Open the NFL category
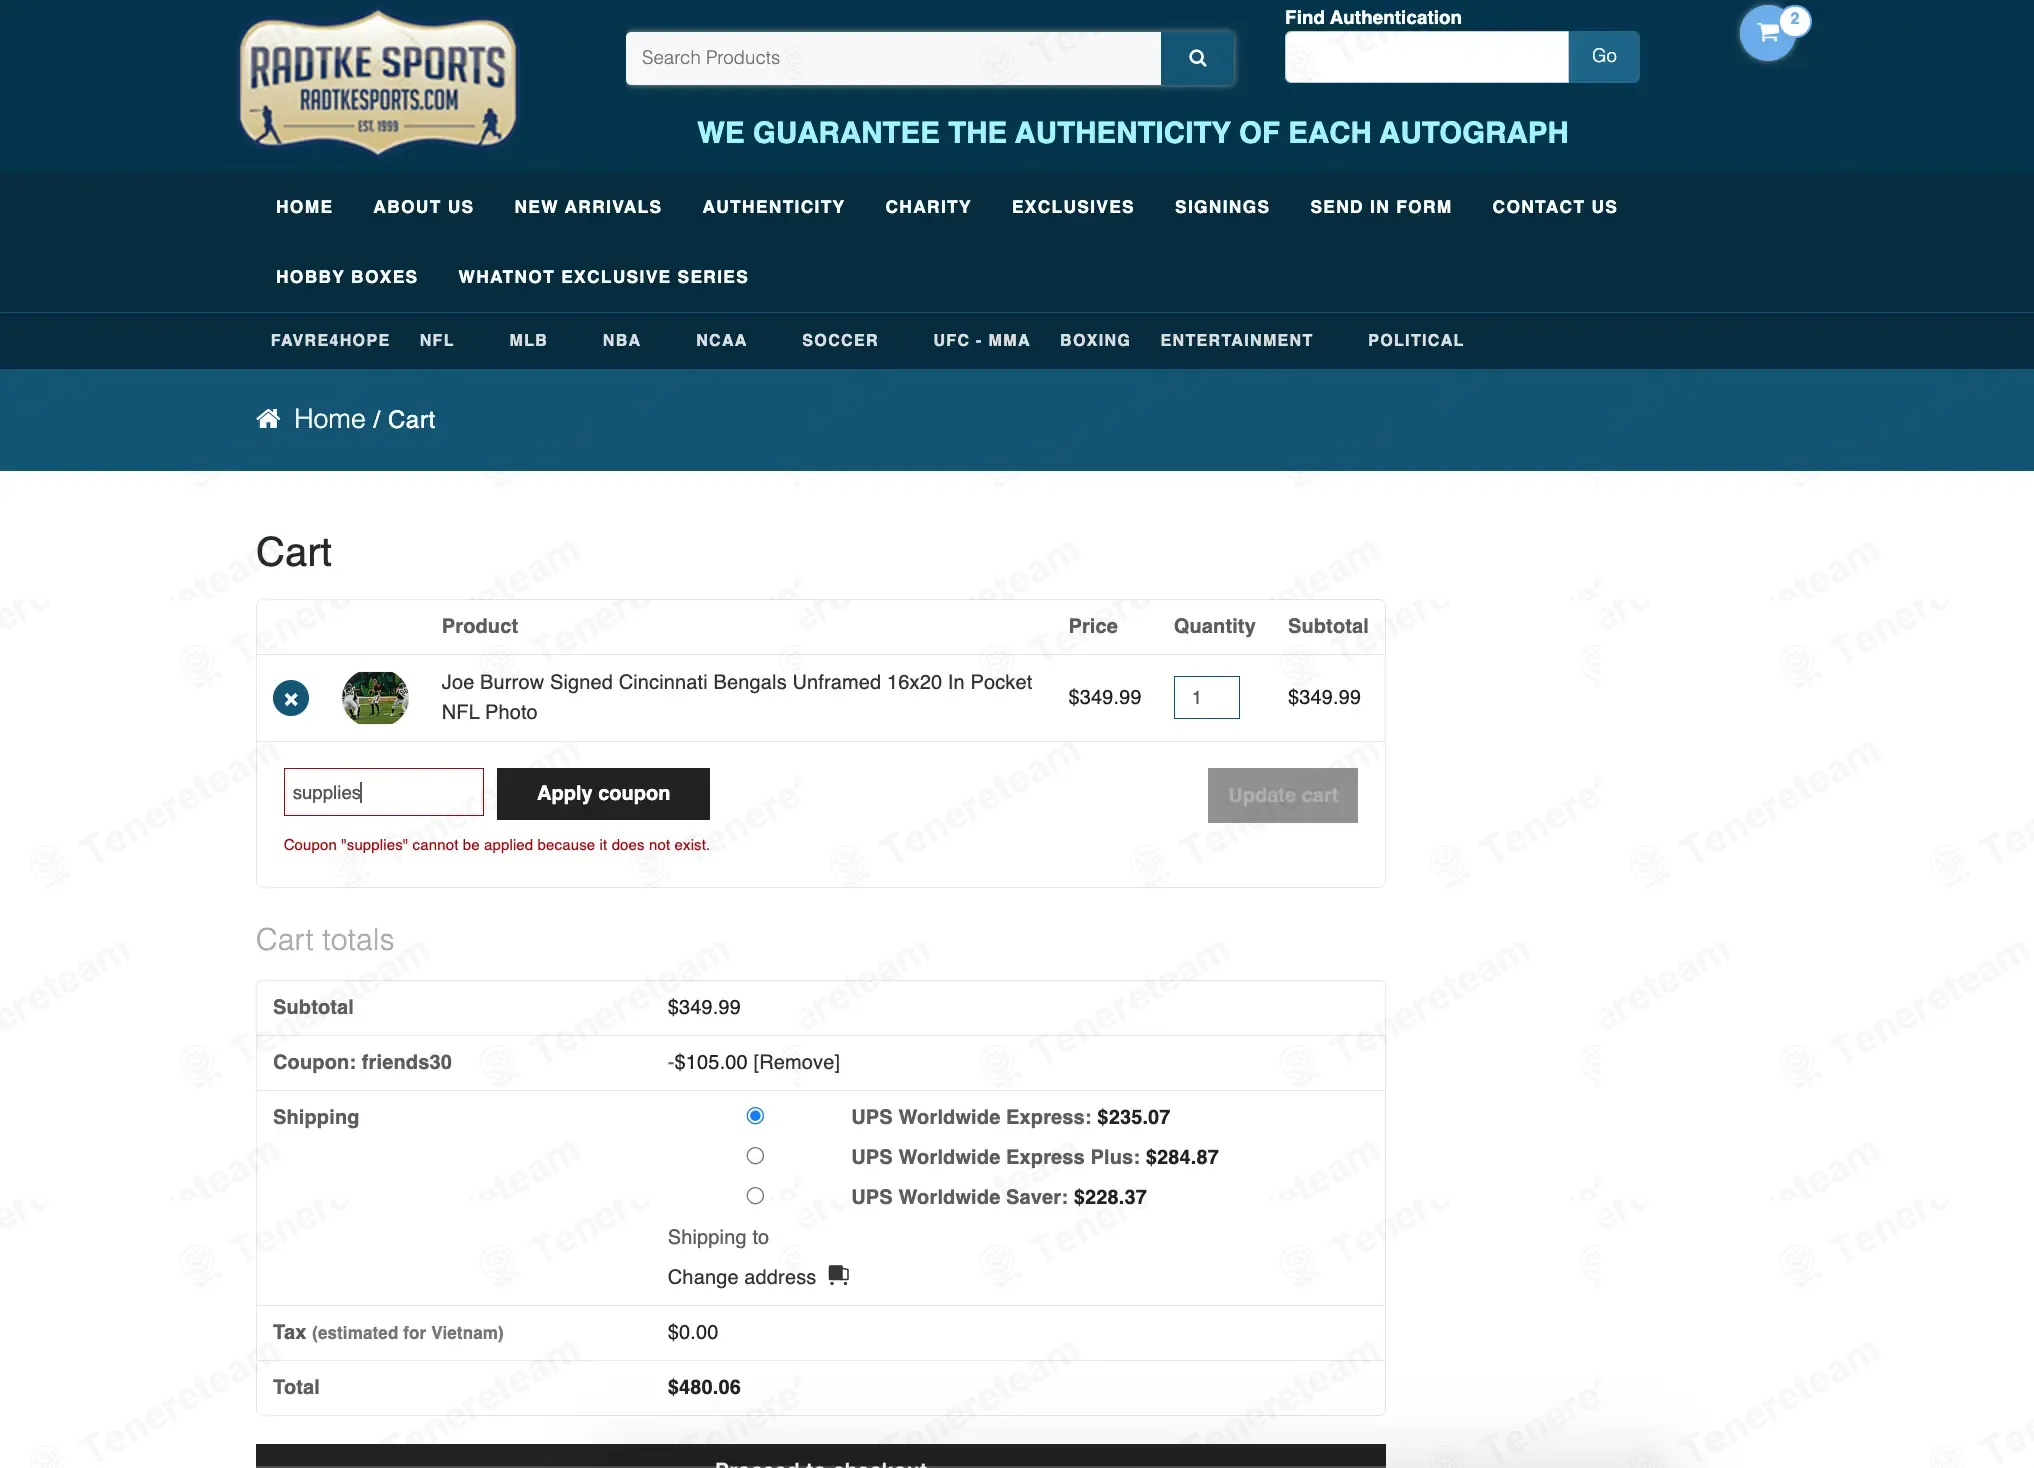 (437, 340)
